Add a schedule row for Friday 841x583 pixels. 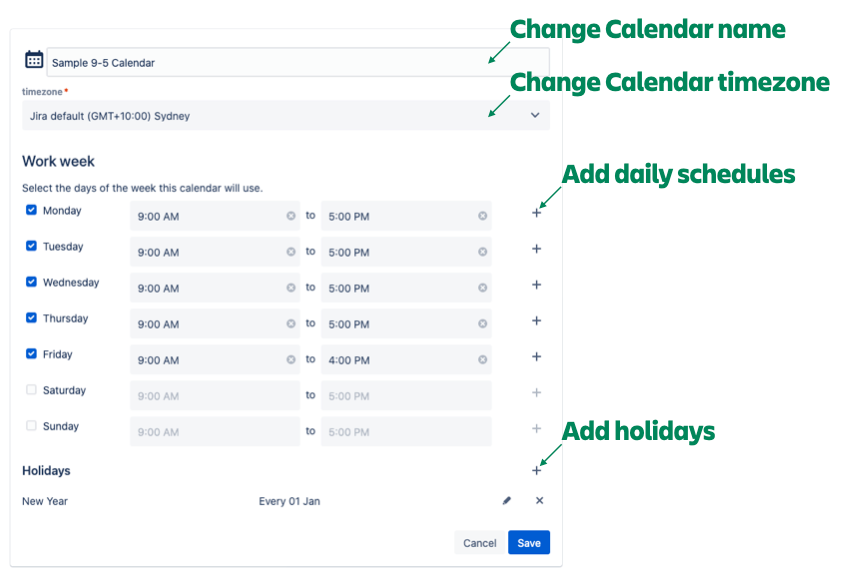537,357
